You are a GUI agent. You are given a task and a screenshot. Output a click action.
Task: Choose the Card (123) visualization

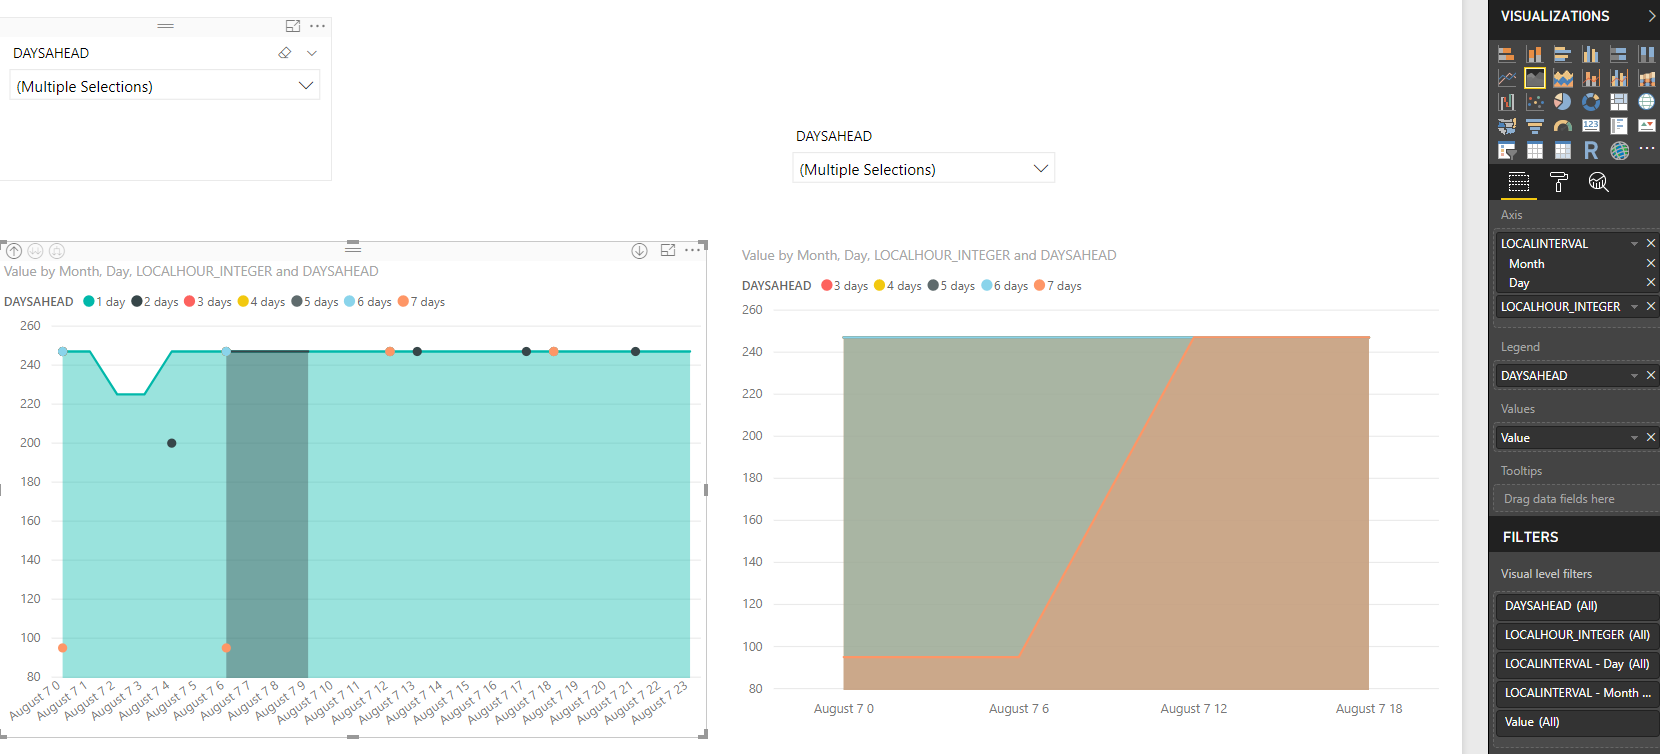[1590, 126]
